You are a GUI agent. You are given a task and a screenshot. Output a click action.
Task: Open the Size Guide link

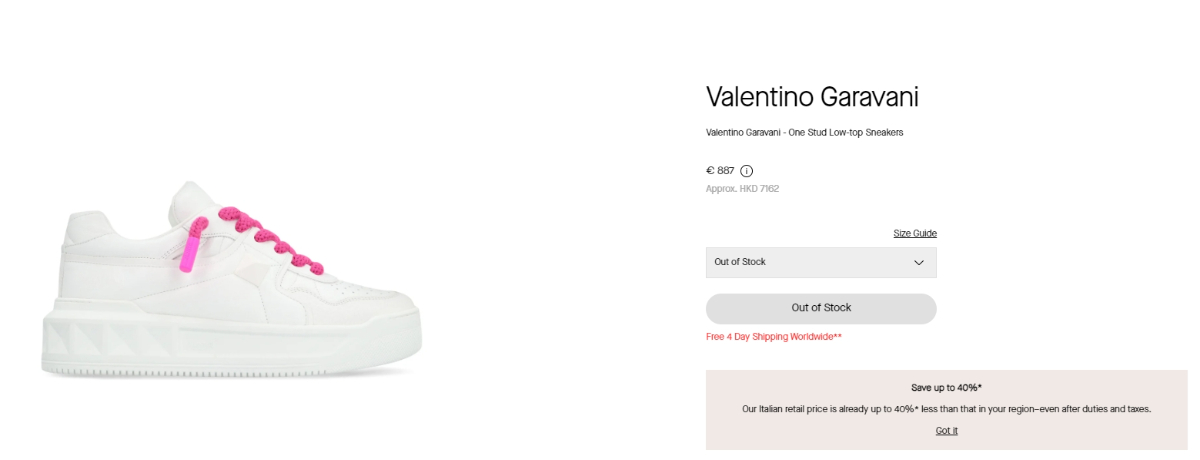[915, 233]
